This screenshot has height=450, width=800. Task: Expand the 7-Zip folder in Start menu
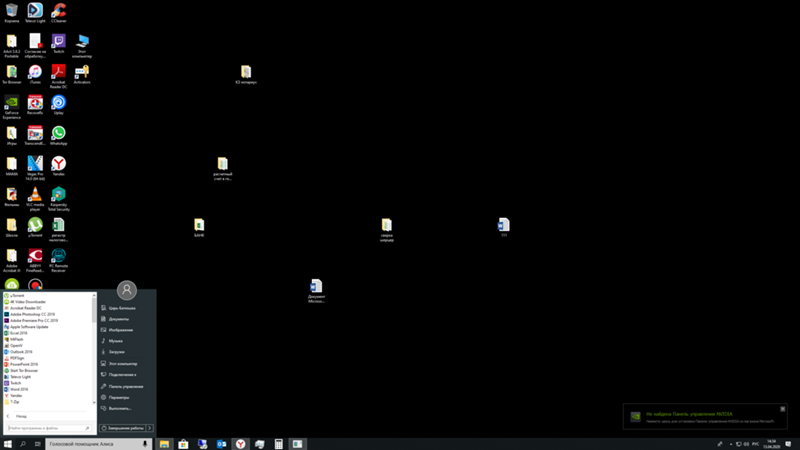pyautogui.click(x=12, y=402)
